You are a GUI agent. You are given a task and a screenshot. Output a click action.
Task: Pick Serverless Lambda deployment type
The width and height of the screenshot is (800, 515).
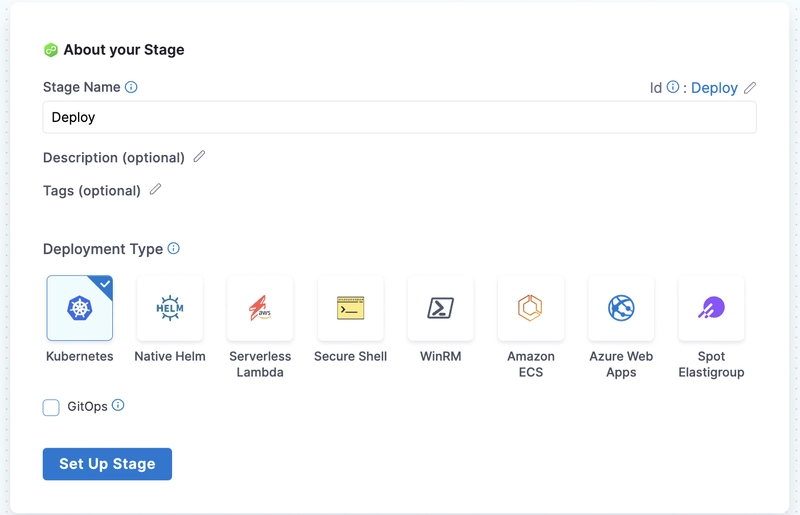tap(260, 308)
